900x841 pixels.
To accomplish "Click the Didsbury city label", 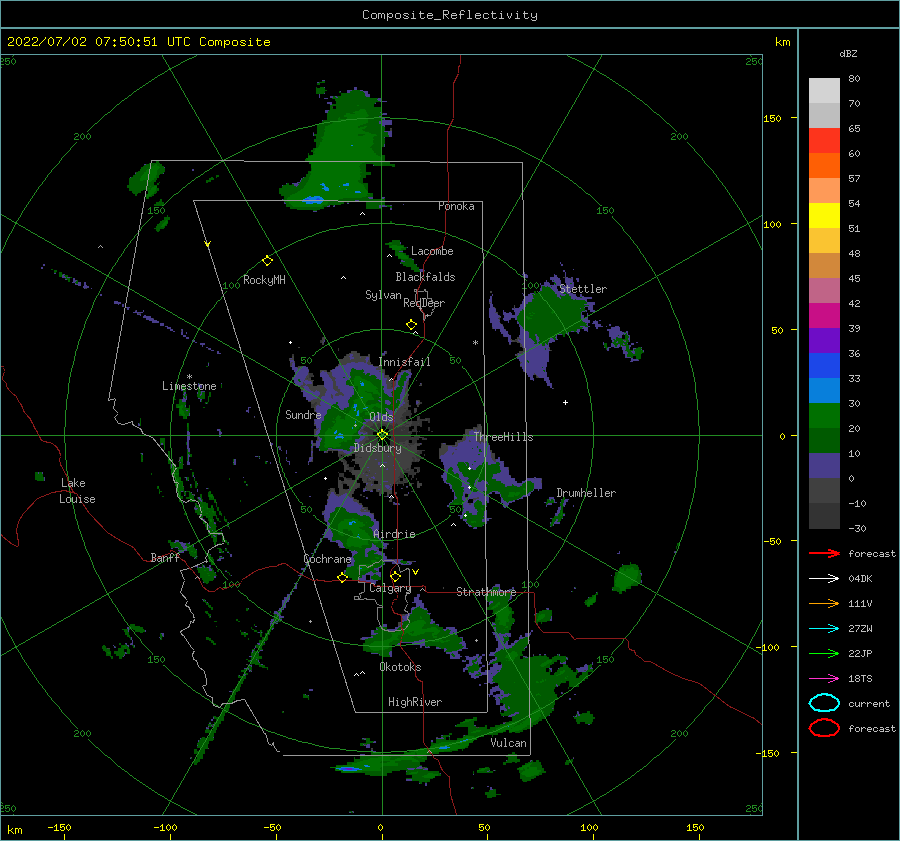I will (378, 448).
